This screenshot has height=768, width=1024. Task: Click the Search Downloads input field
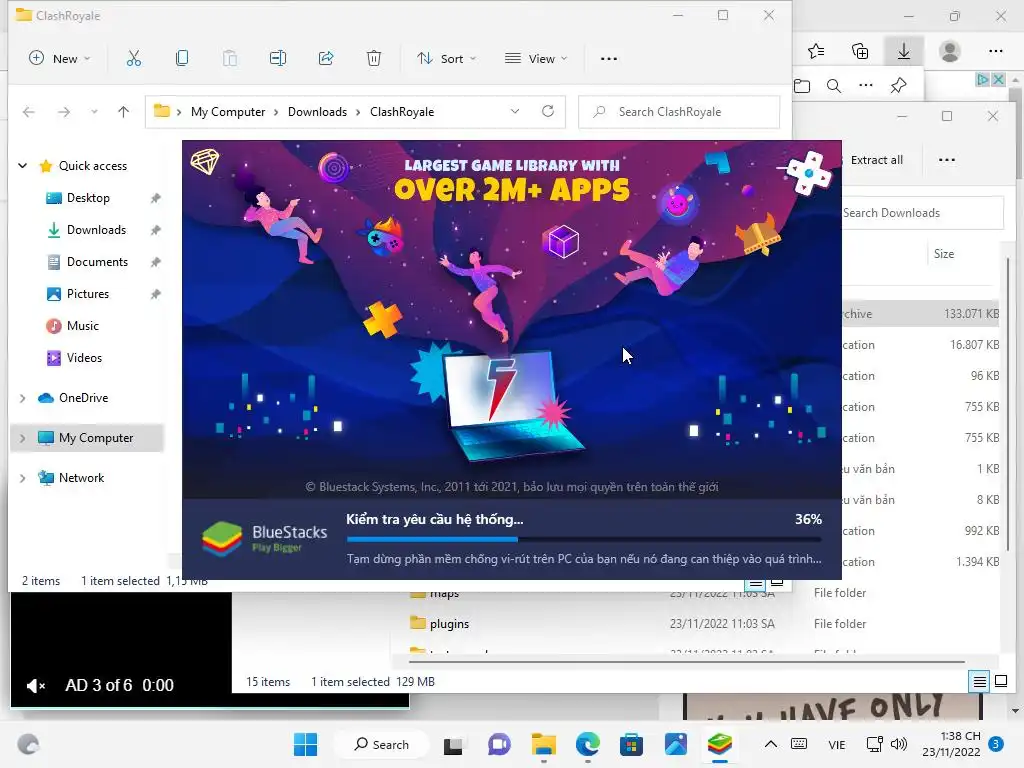922,213
